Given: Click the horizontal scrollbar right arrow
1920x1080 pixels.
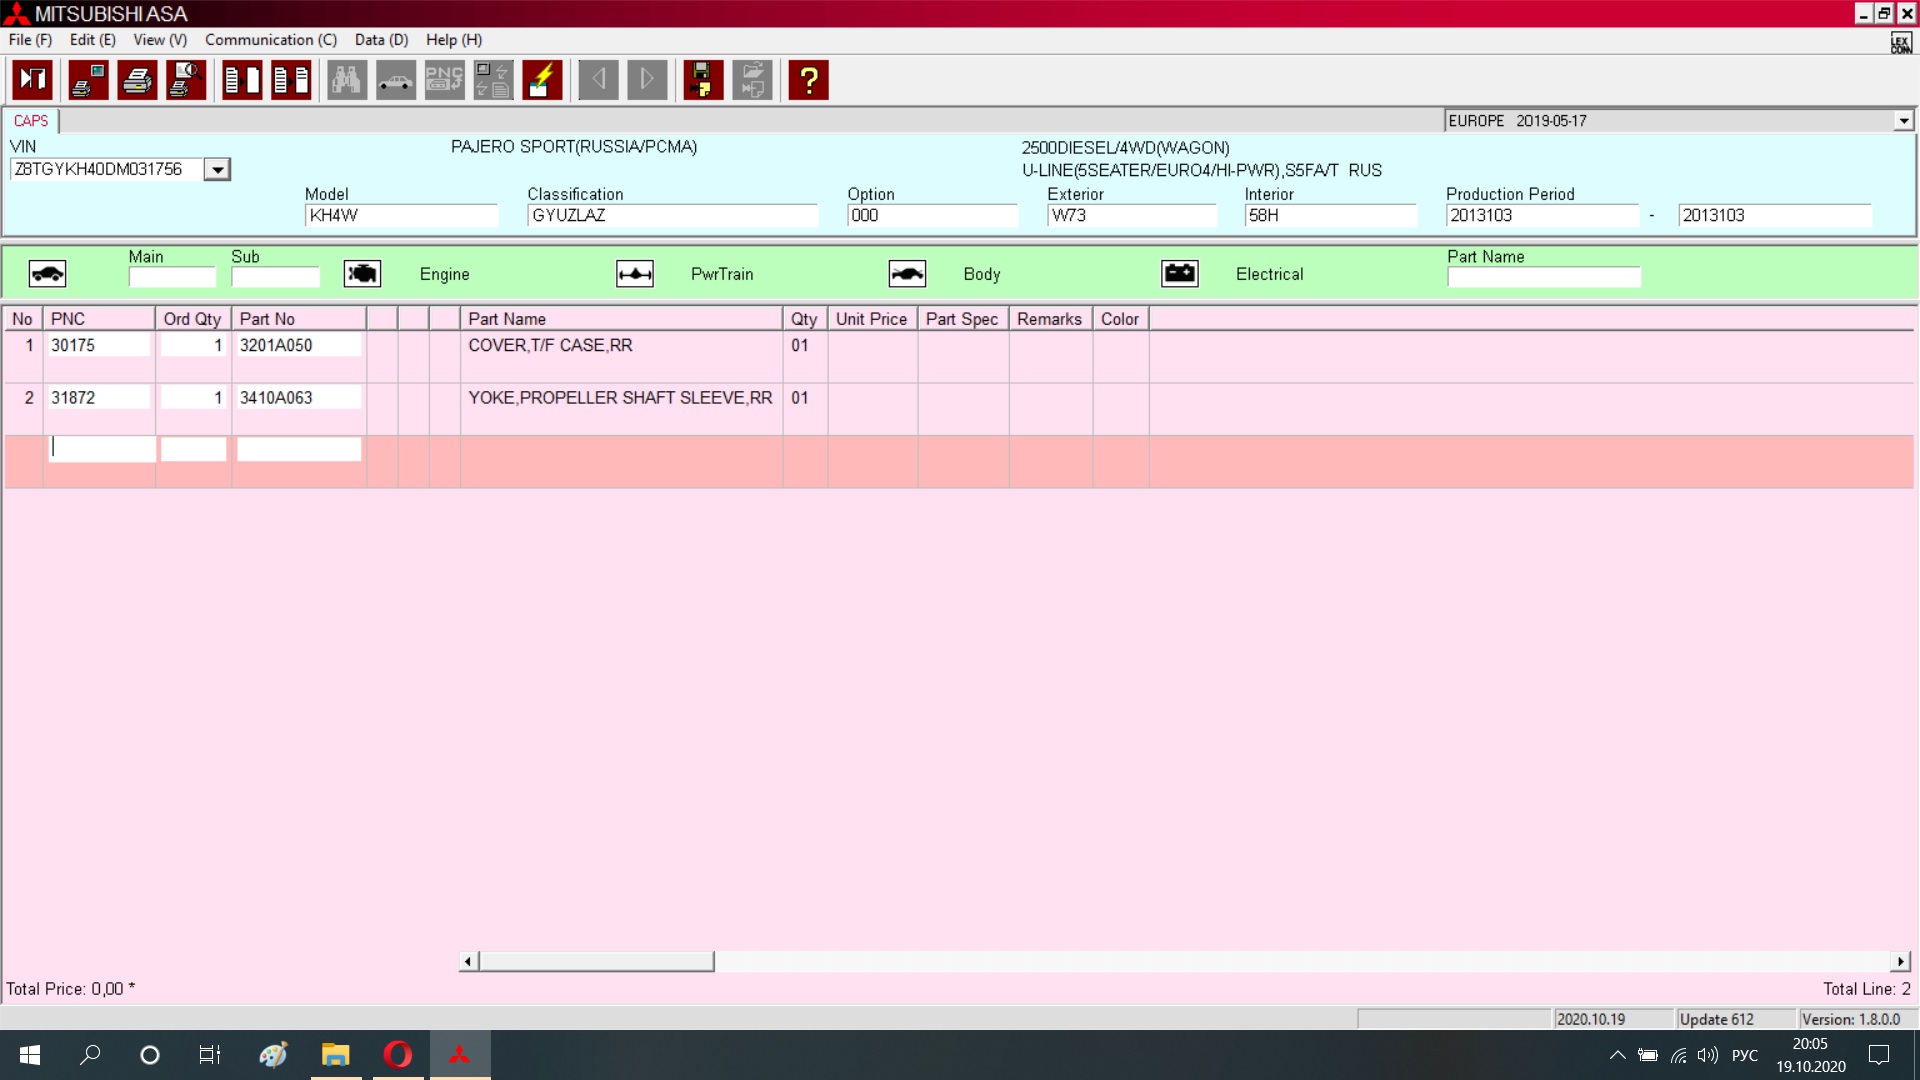Looking at the screenshot, I should coord(1900,961).
